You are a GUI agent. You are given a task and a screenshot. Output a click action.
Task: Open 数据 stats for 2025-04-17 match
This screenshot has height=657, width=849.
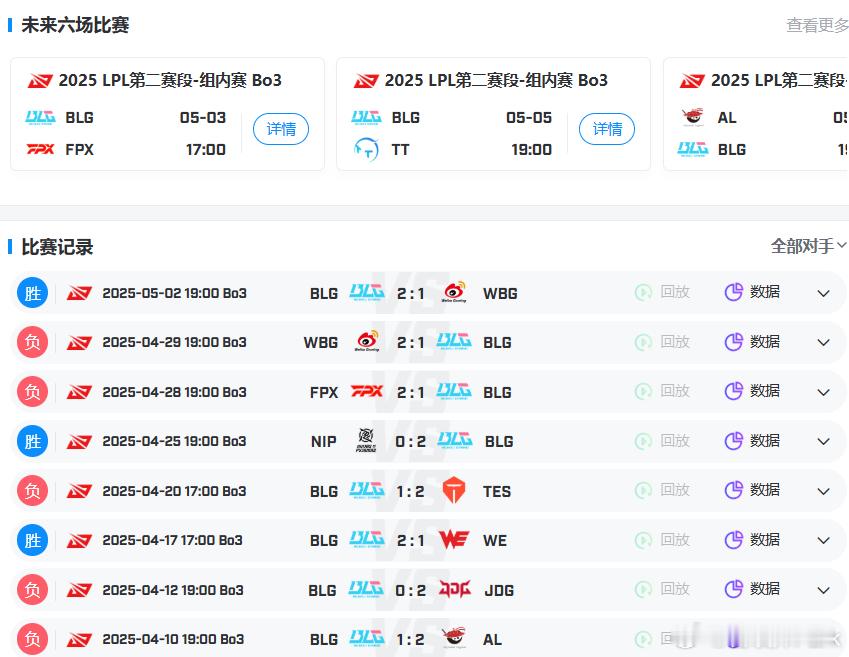[x=752, y=540]
